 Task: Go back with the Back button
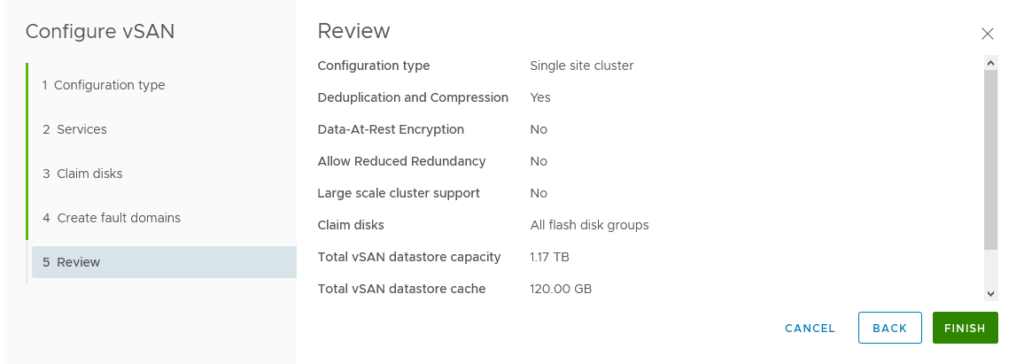click(889, 328)
